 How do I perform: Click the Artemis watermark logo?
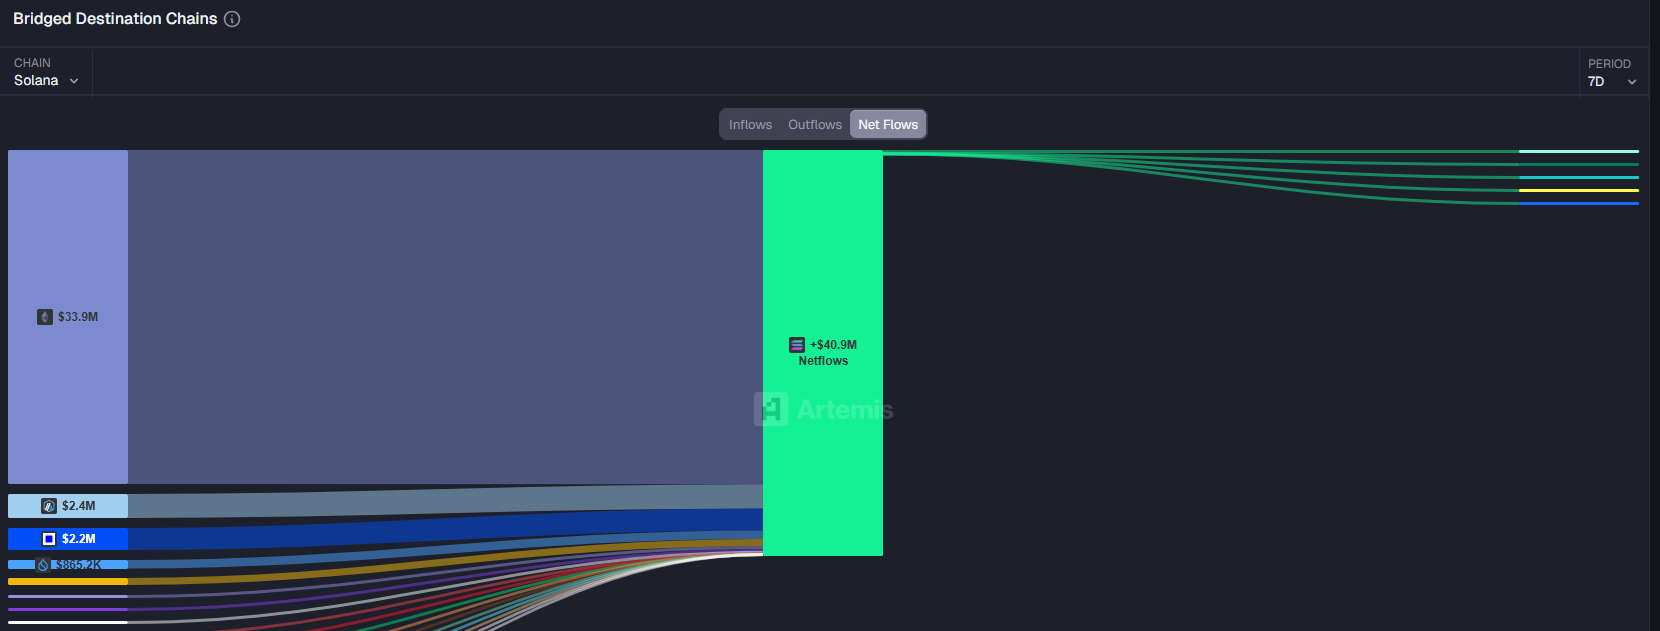pyautogui.click(x=771, y=410)
